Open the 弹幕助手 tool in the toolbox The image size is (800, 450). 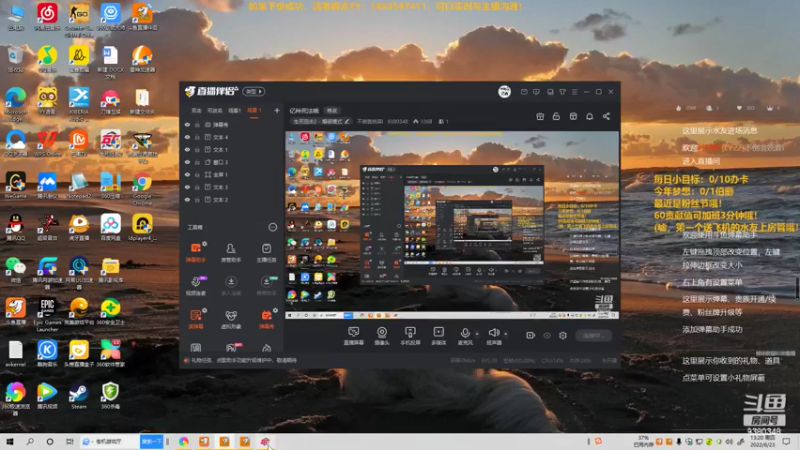tap(195, 252)
